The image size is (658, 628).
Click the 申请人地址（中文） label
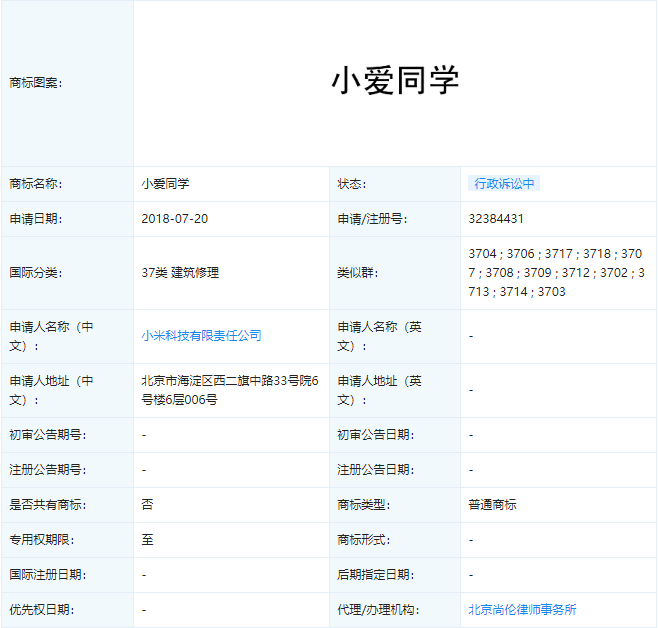click(51, 390)
